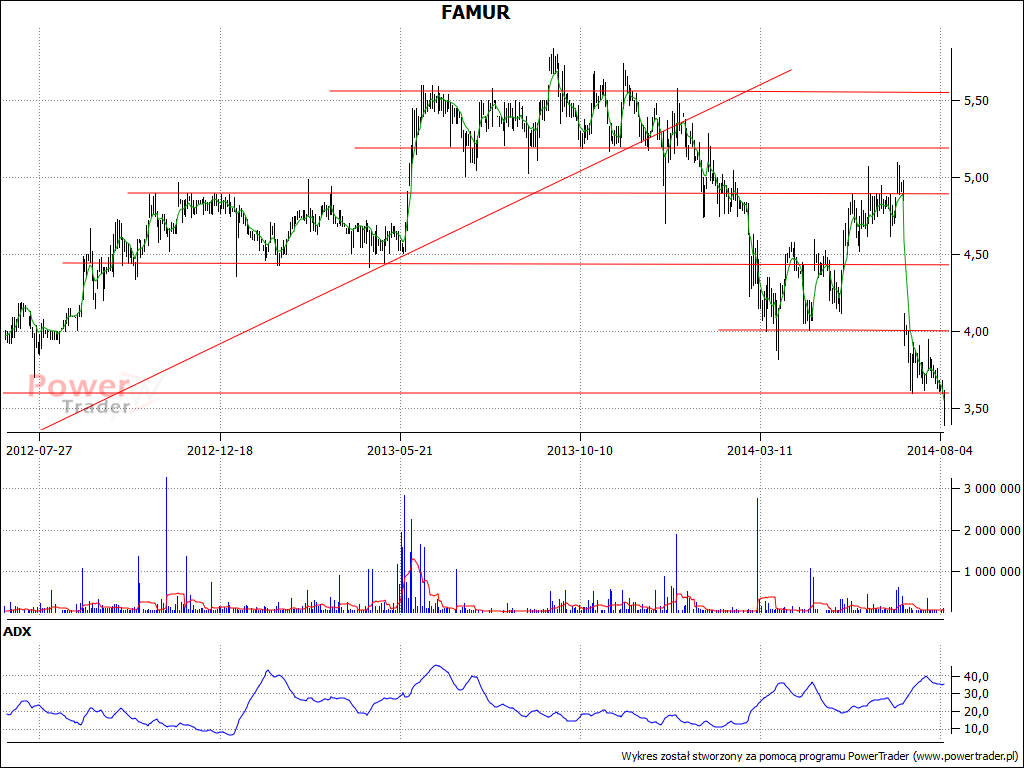This screenshot has width=1024, height=768.
Task: Click the 4,00 price axis label
Action: [x=976, y=332]
